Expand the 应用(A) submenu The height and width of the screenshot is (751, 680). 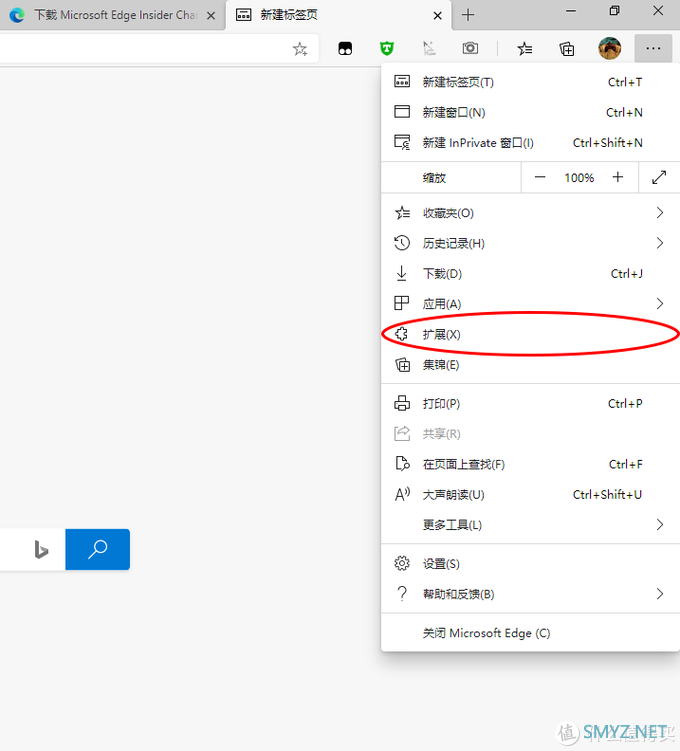tap(531, 304)
